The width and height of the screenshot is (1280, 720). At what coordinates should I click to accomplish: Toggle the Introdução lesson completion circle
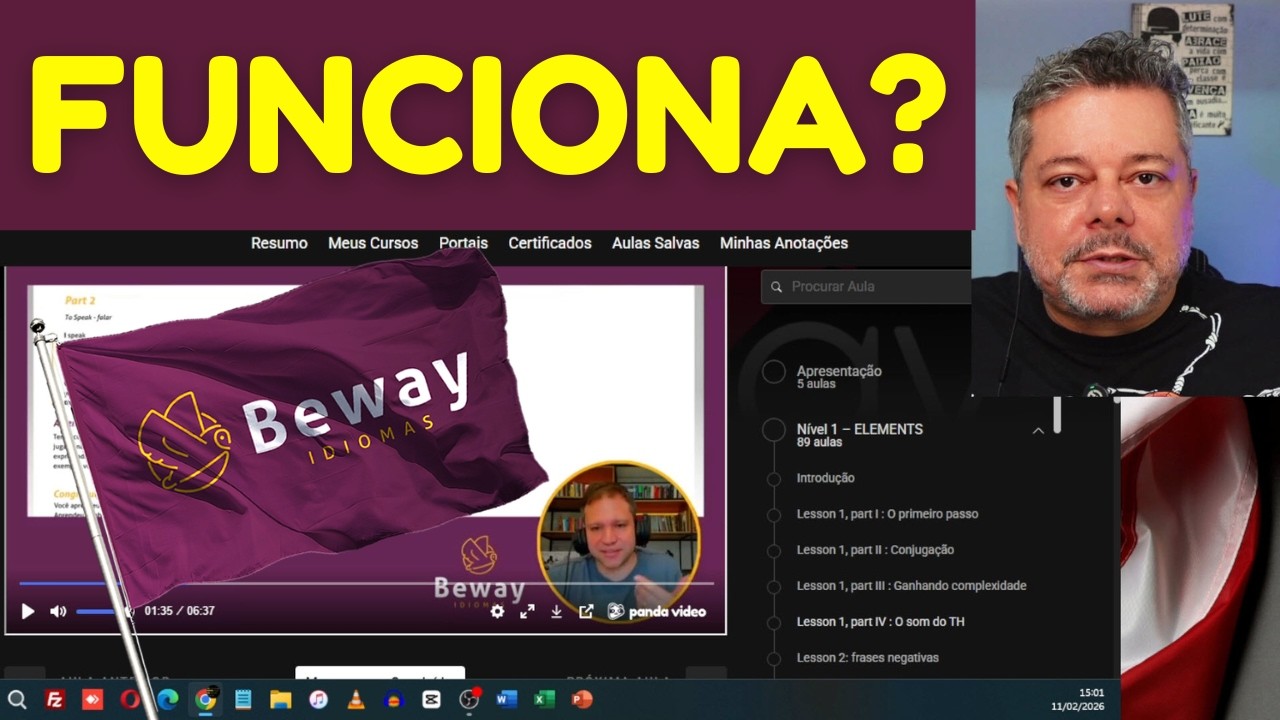(774, 479)
